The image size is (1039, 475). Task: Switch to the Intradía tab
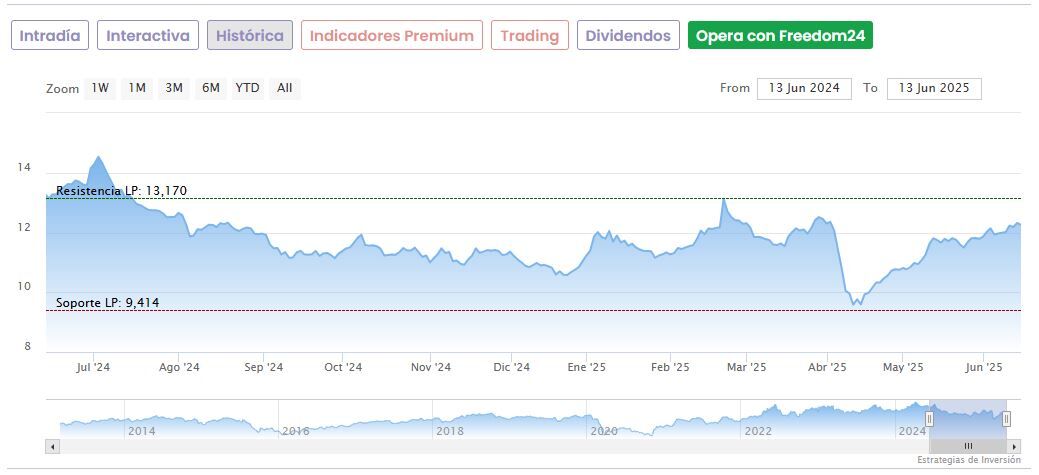(x=51, y=36)
